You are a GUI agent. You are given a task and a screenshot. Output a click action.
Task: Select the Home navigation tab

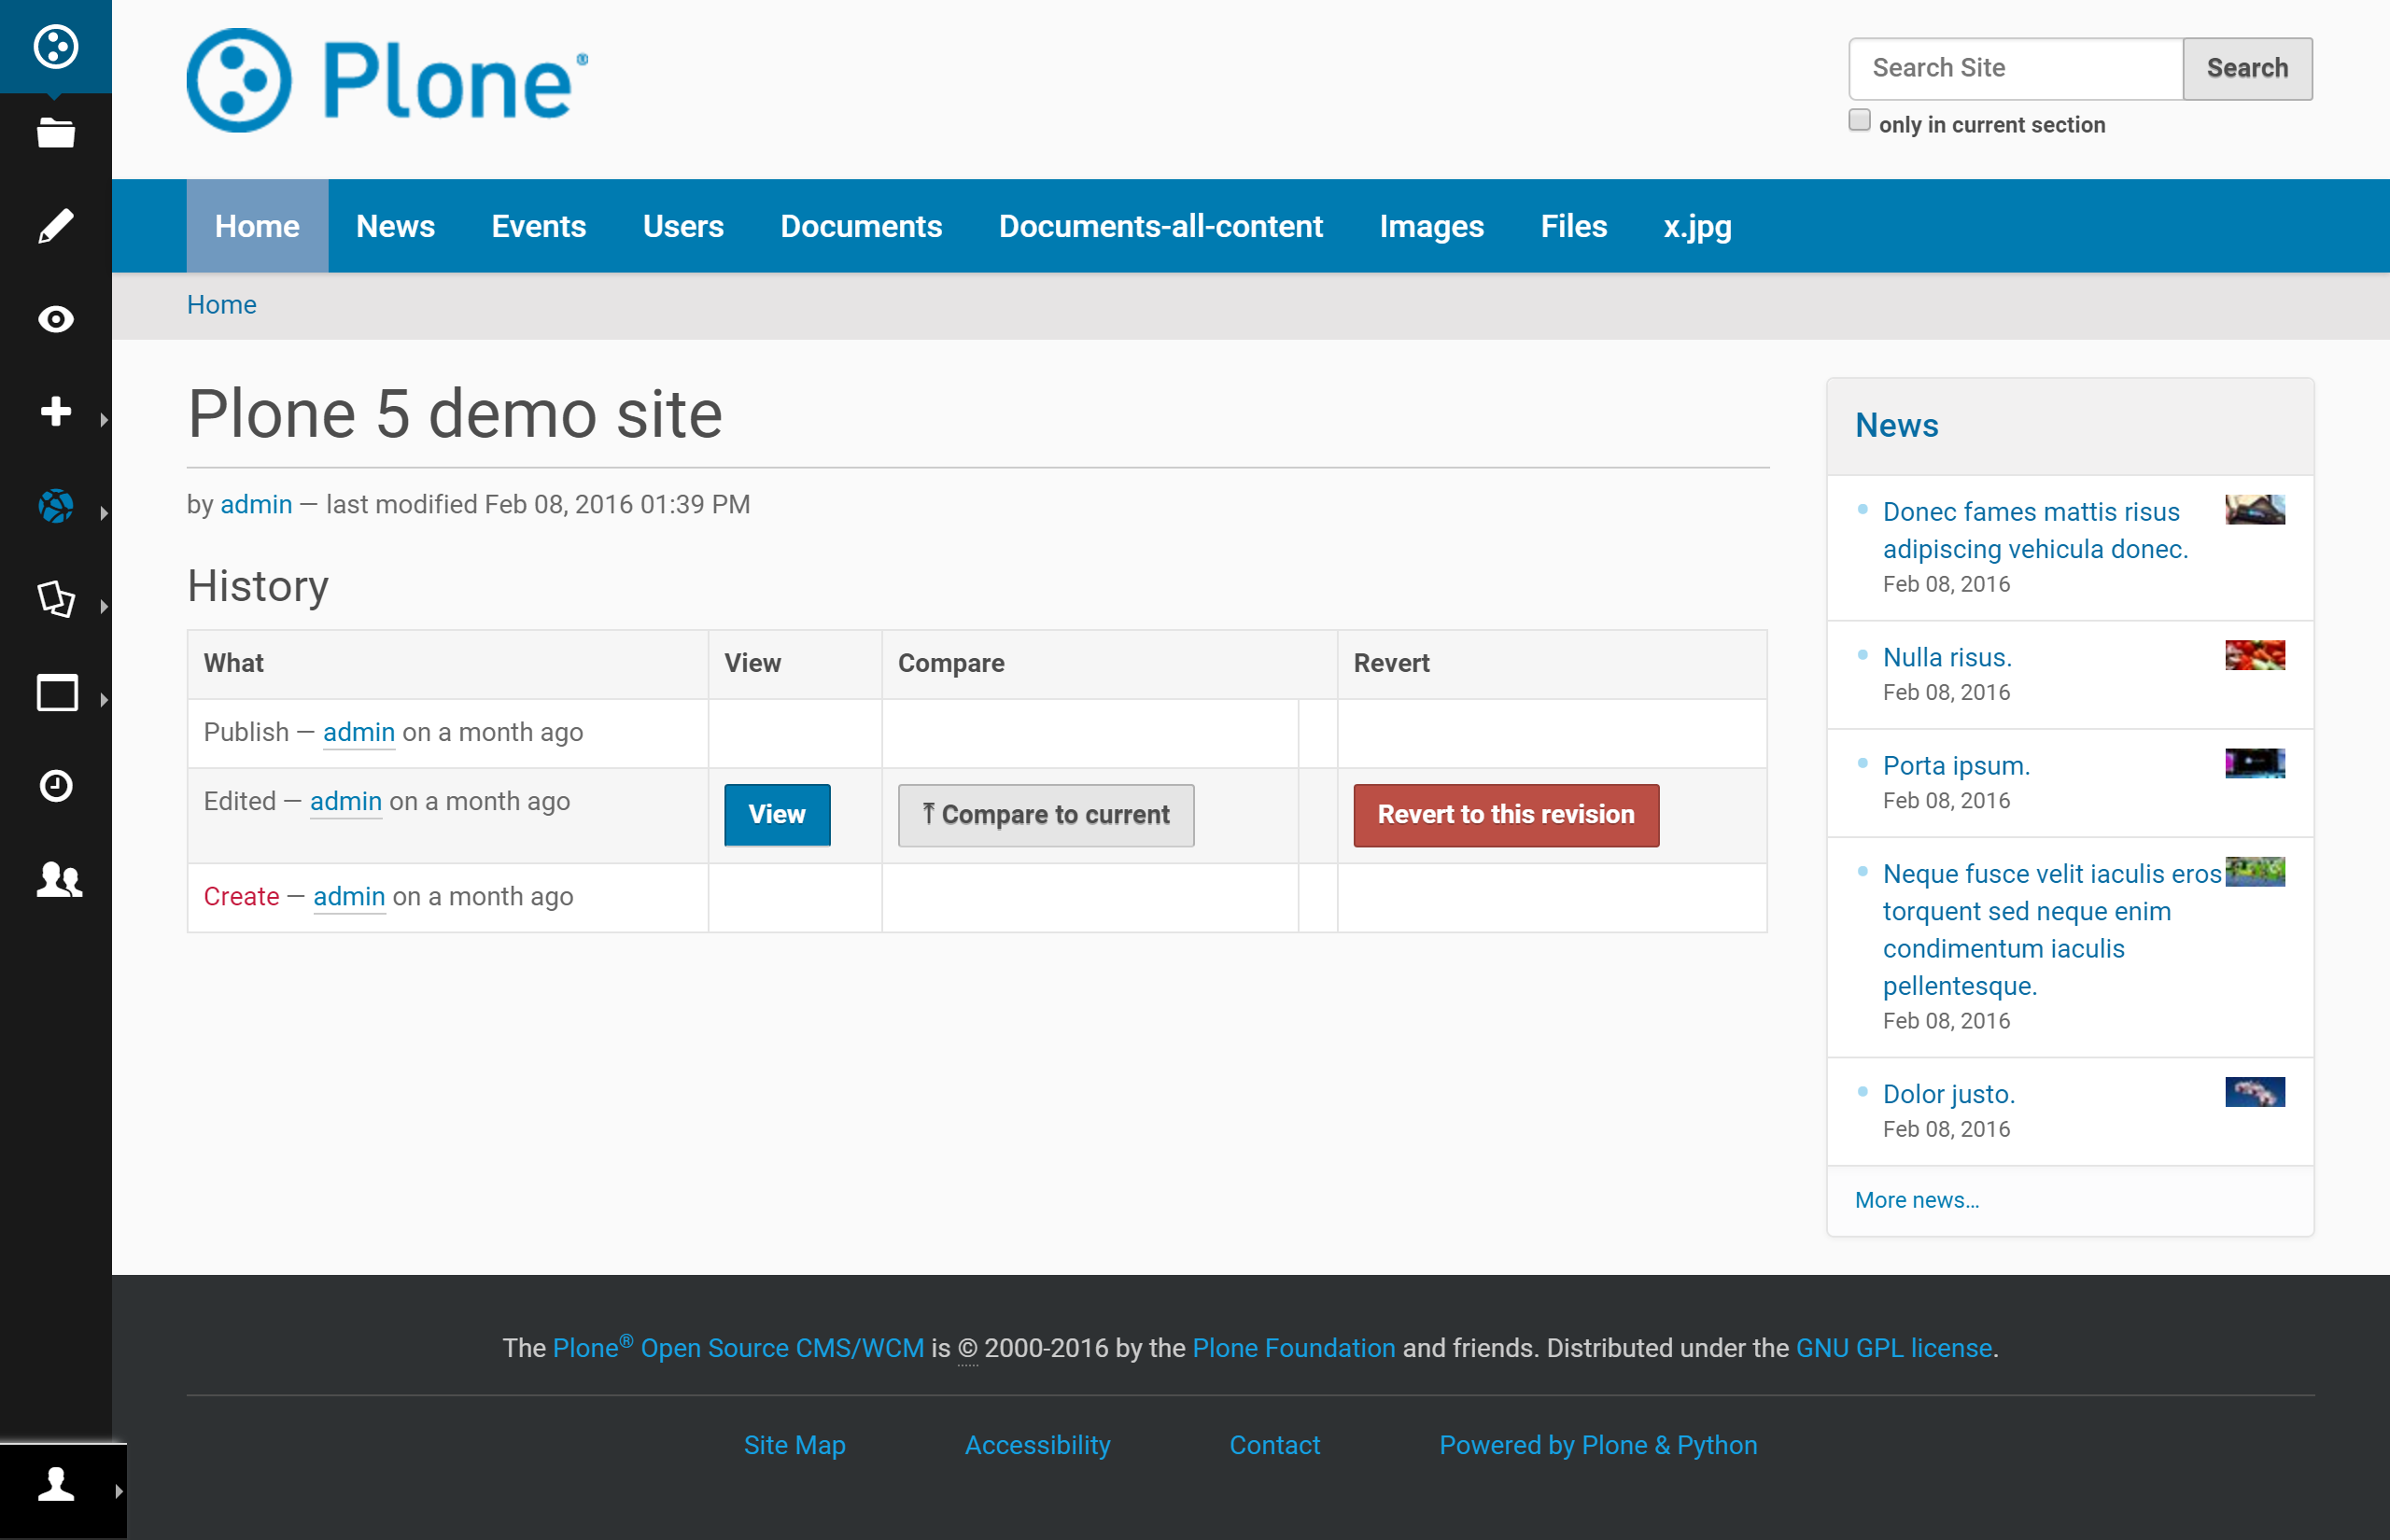click(x=257, y=226)
